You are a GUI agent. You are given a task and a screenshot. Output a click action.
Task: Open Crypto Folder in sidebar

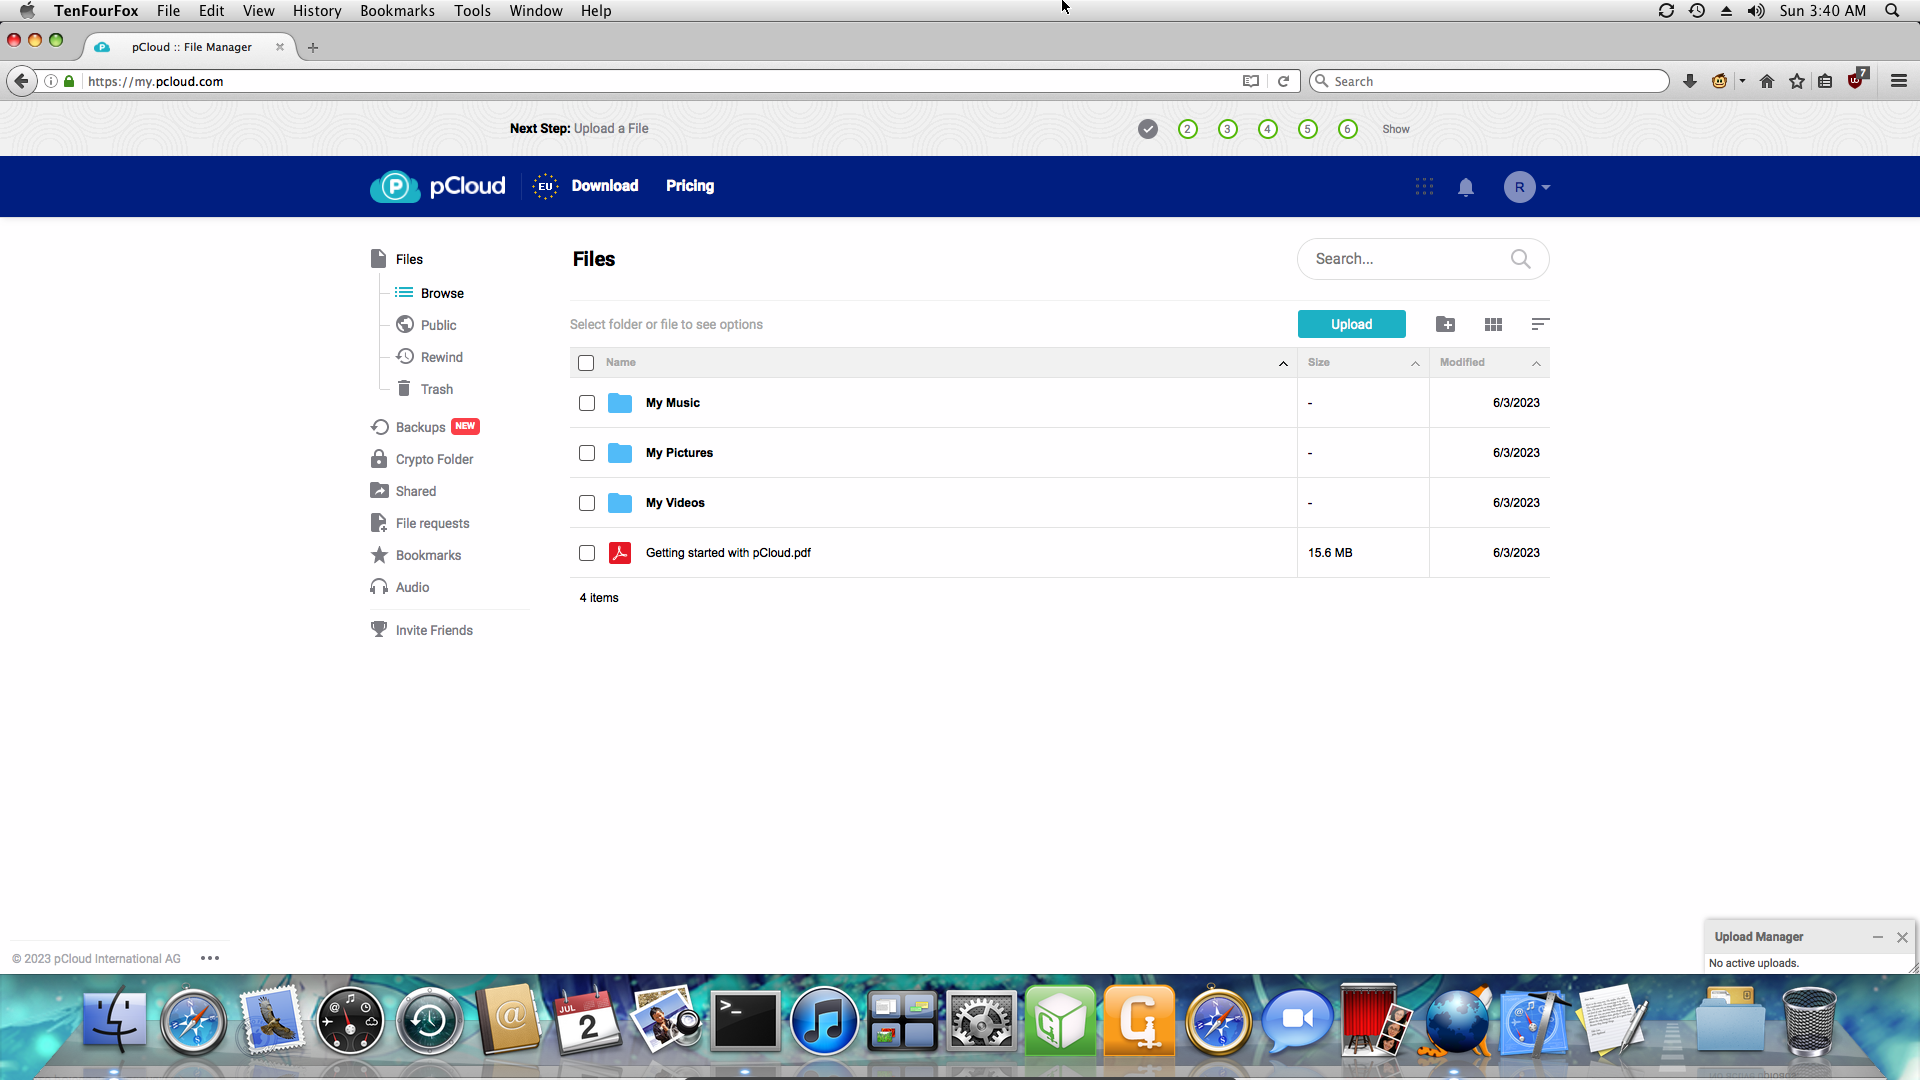tap(434, 459)
